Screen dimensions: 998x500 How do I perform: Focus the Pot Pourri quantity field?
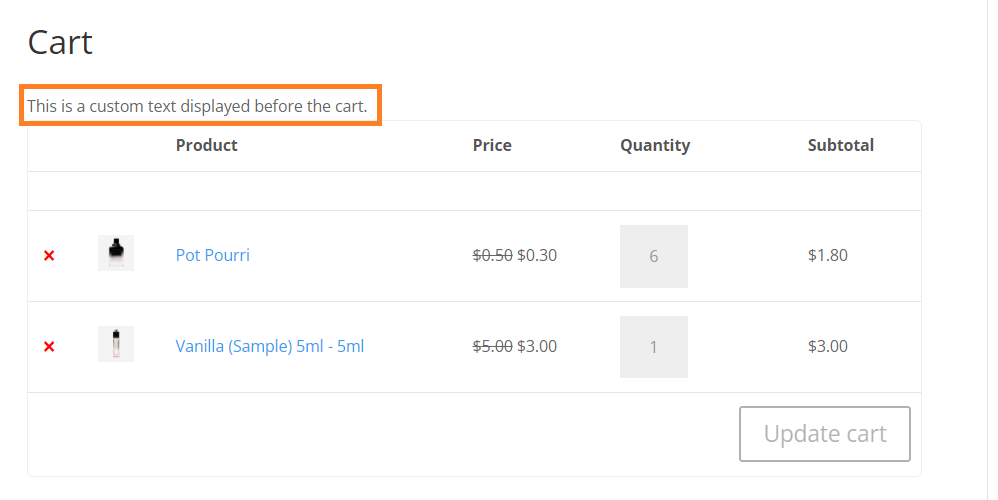coord(654,256)
